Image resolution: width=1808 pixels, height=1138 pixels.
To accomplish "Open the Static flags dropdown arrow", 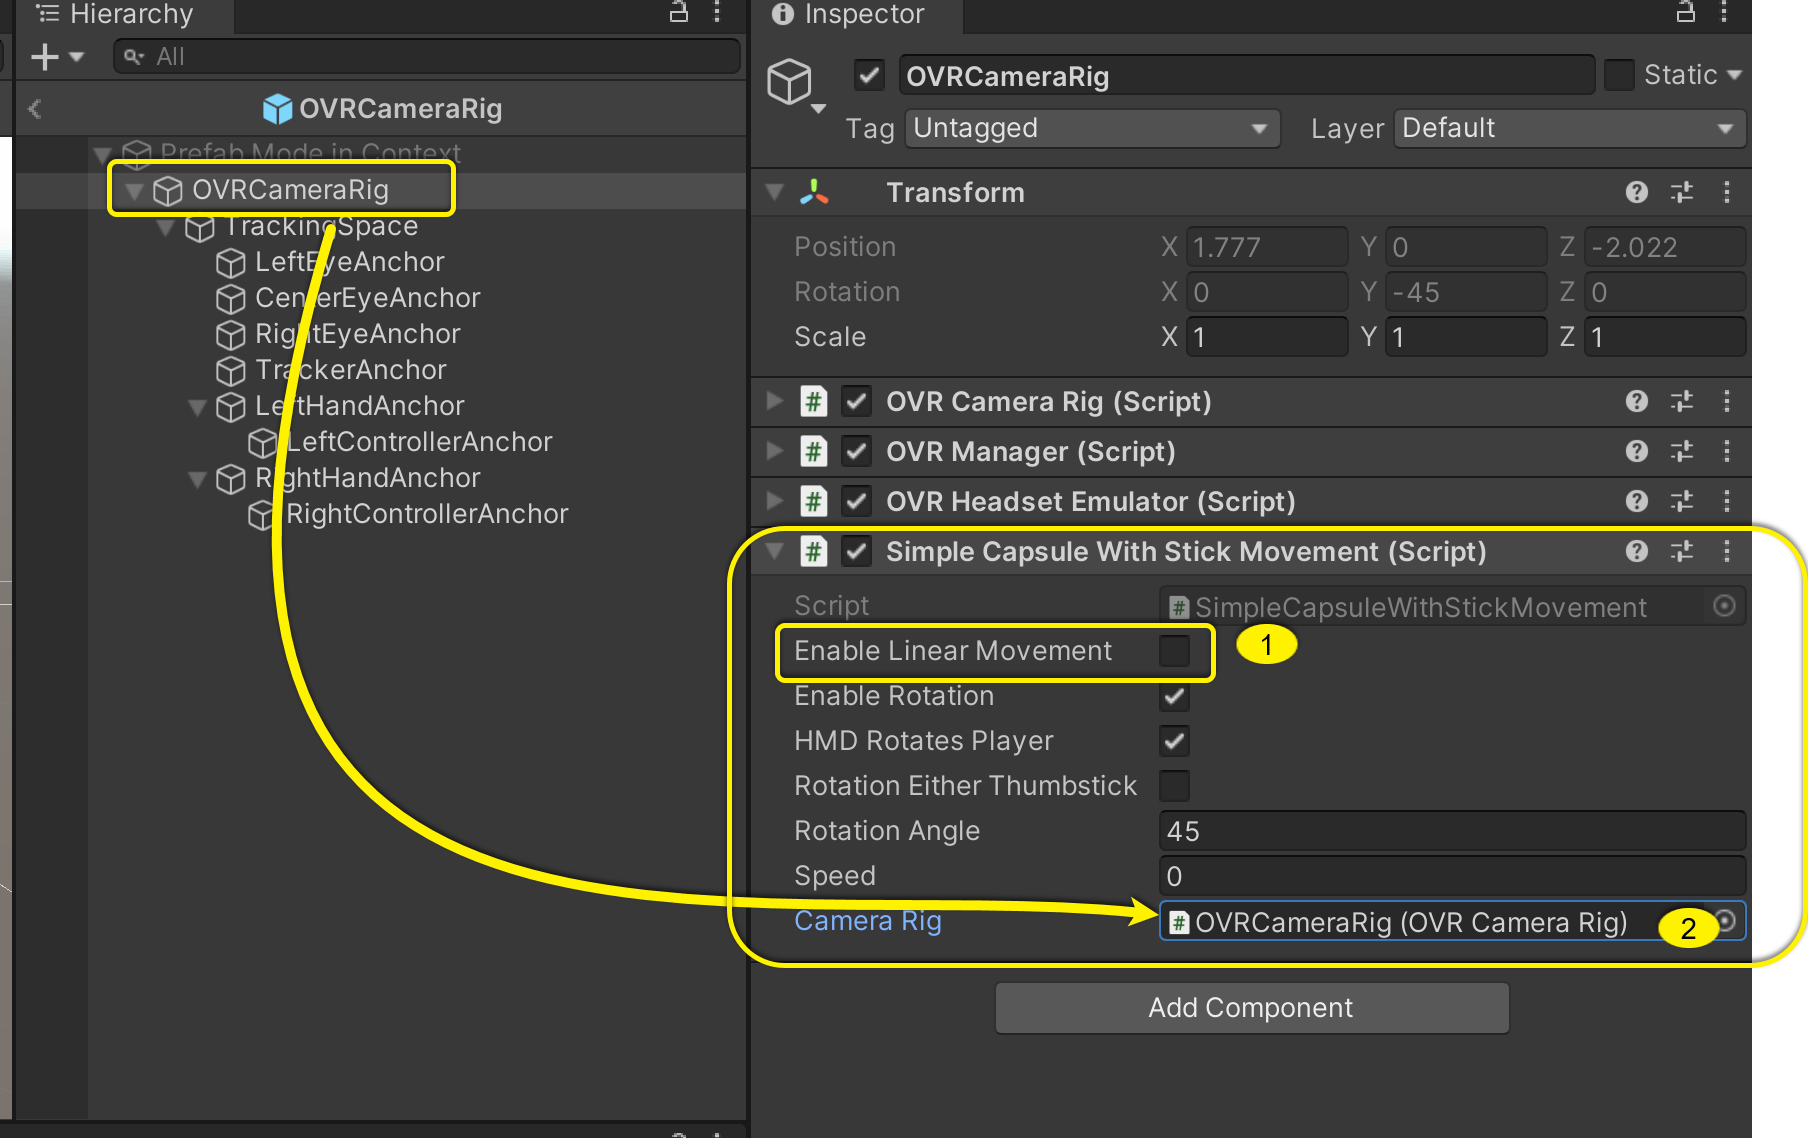I will click(1734, 75).
